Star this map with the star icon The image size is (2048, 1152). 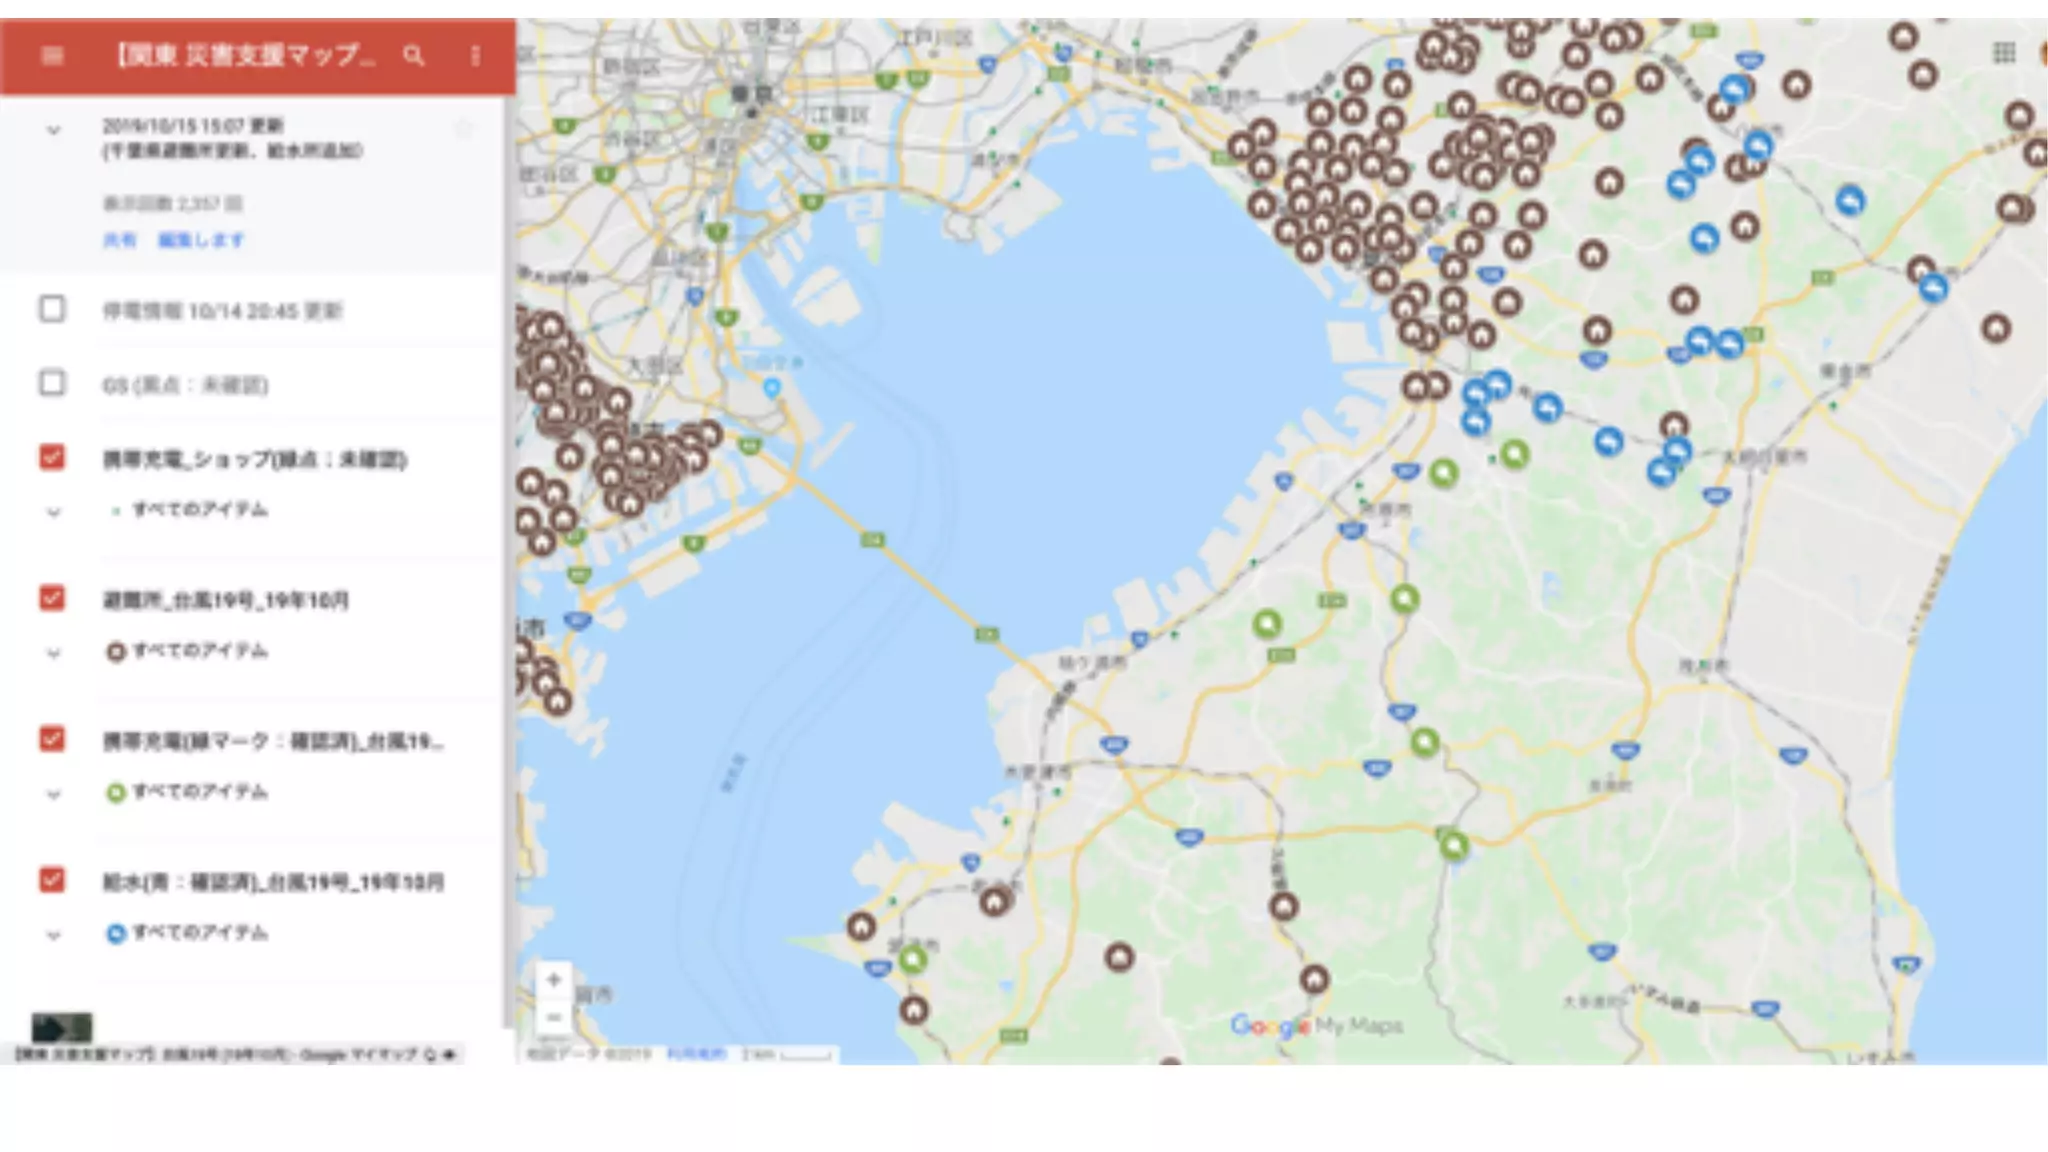[x=463, y=129]
